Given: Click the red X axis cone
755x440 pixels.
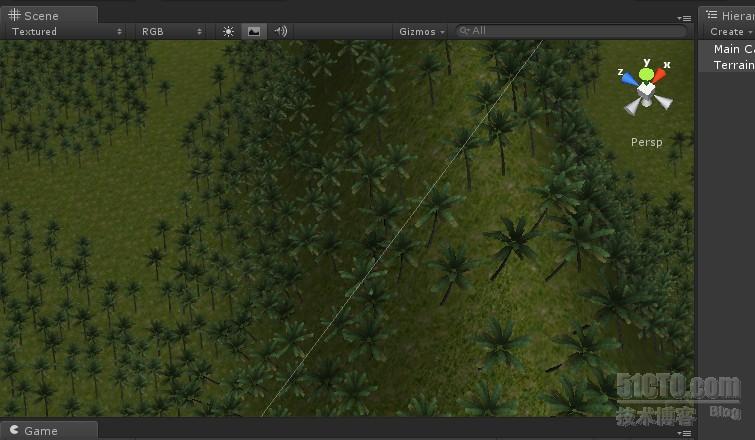Looking at the screenshot, I should pos(660,75).
